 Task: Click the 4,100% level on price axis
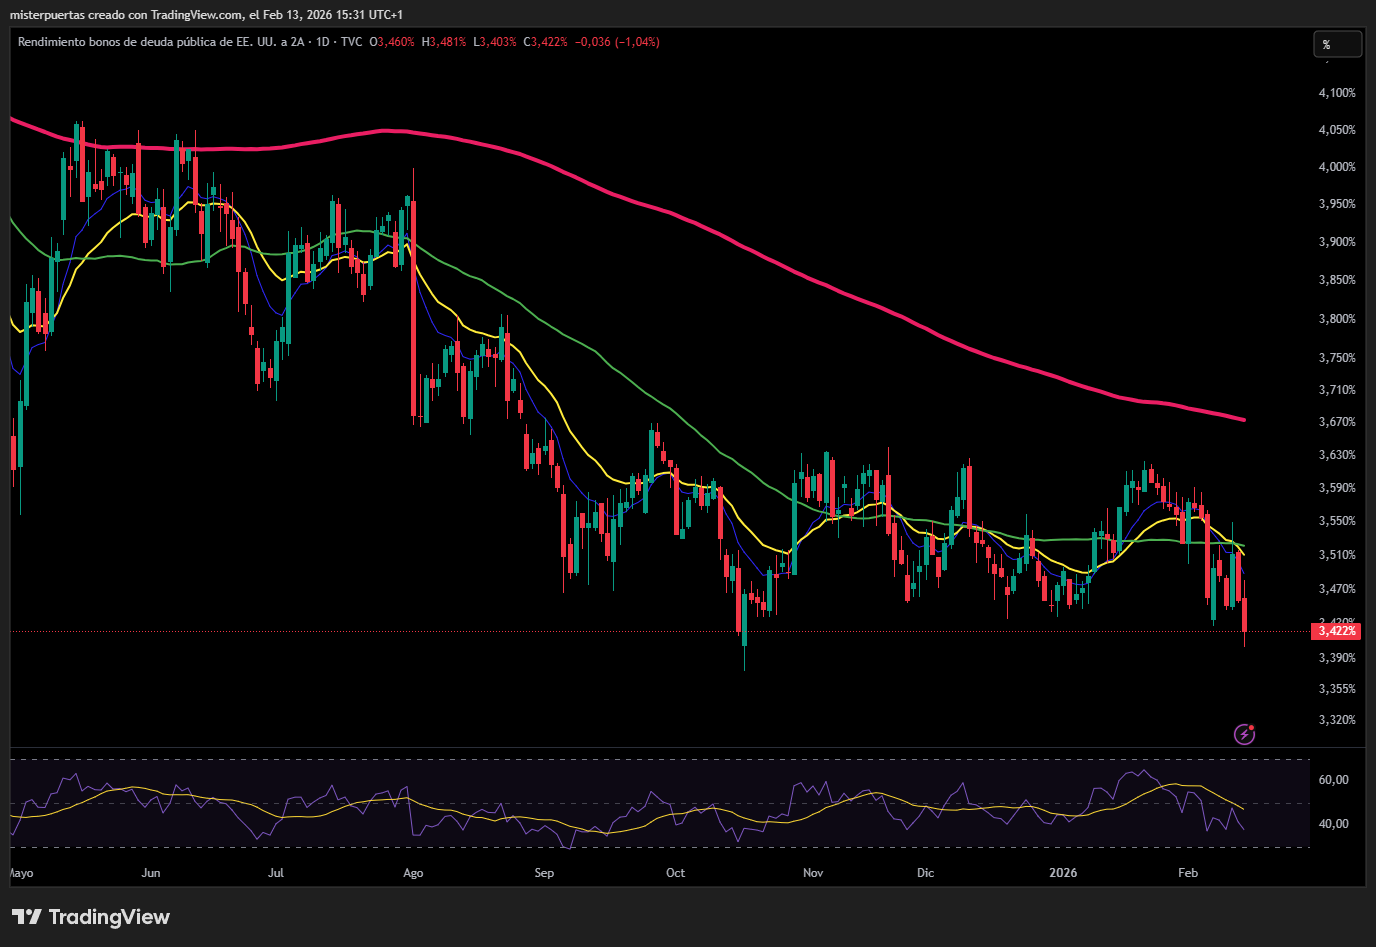pyautogui.click(x=1337, y=93)
